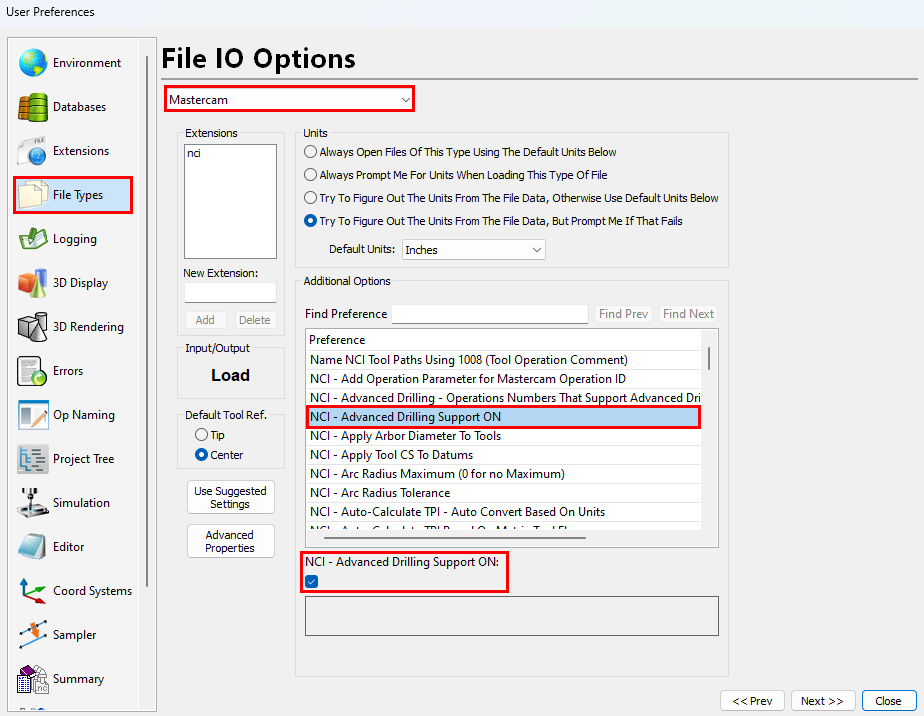Image resolution: width=924 pixels, height=716 pixels.
Task: Select NCI Add Operation Parameter row
Action: (504, 379)
